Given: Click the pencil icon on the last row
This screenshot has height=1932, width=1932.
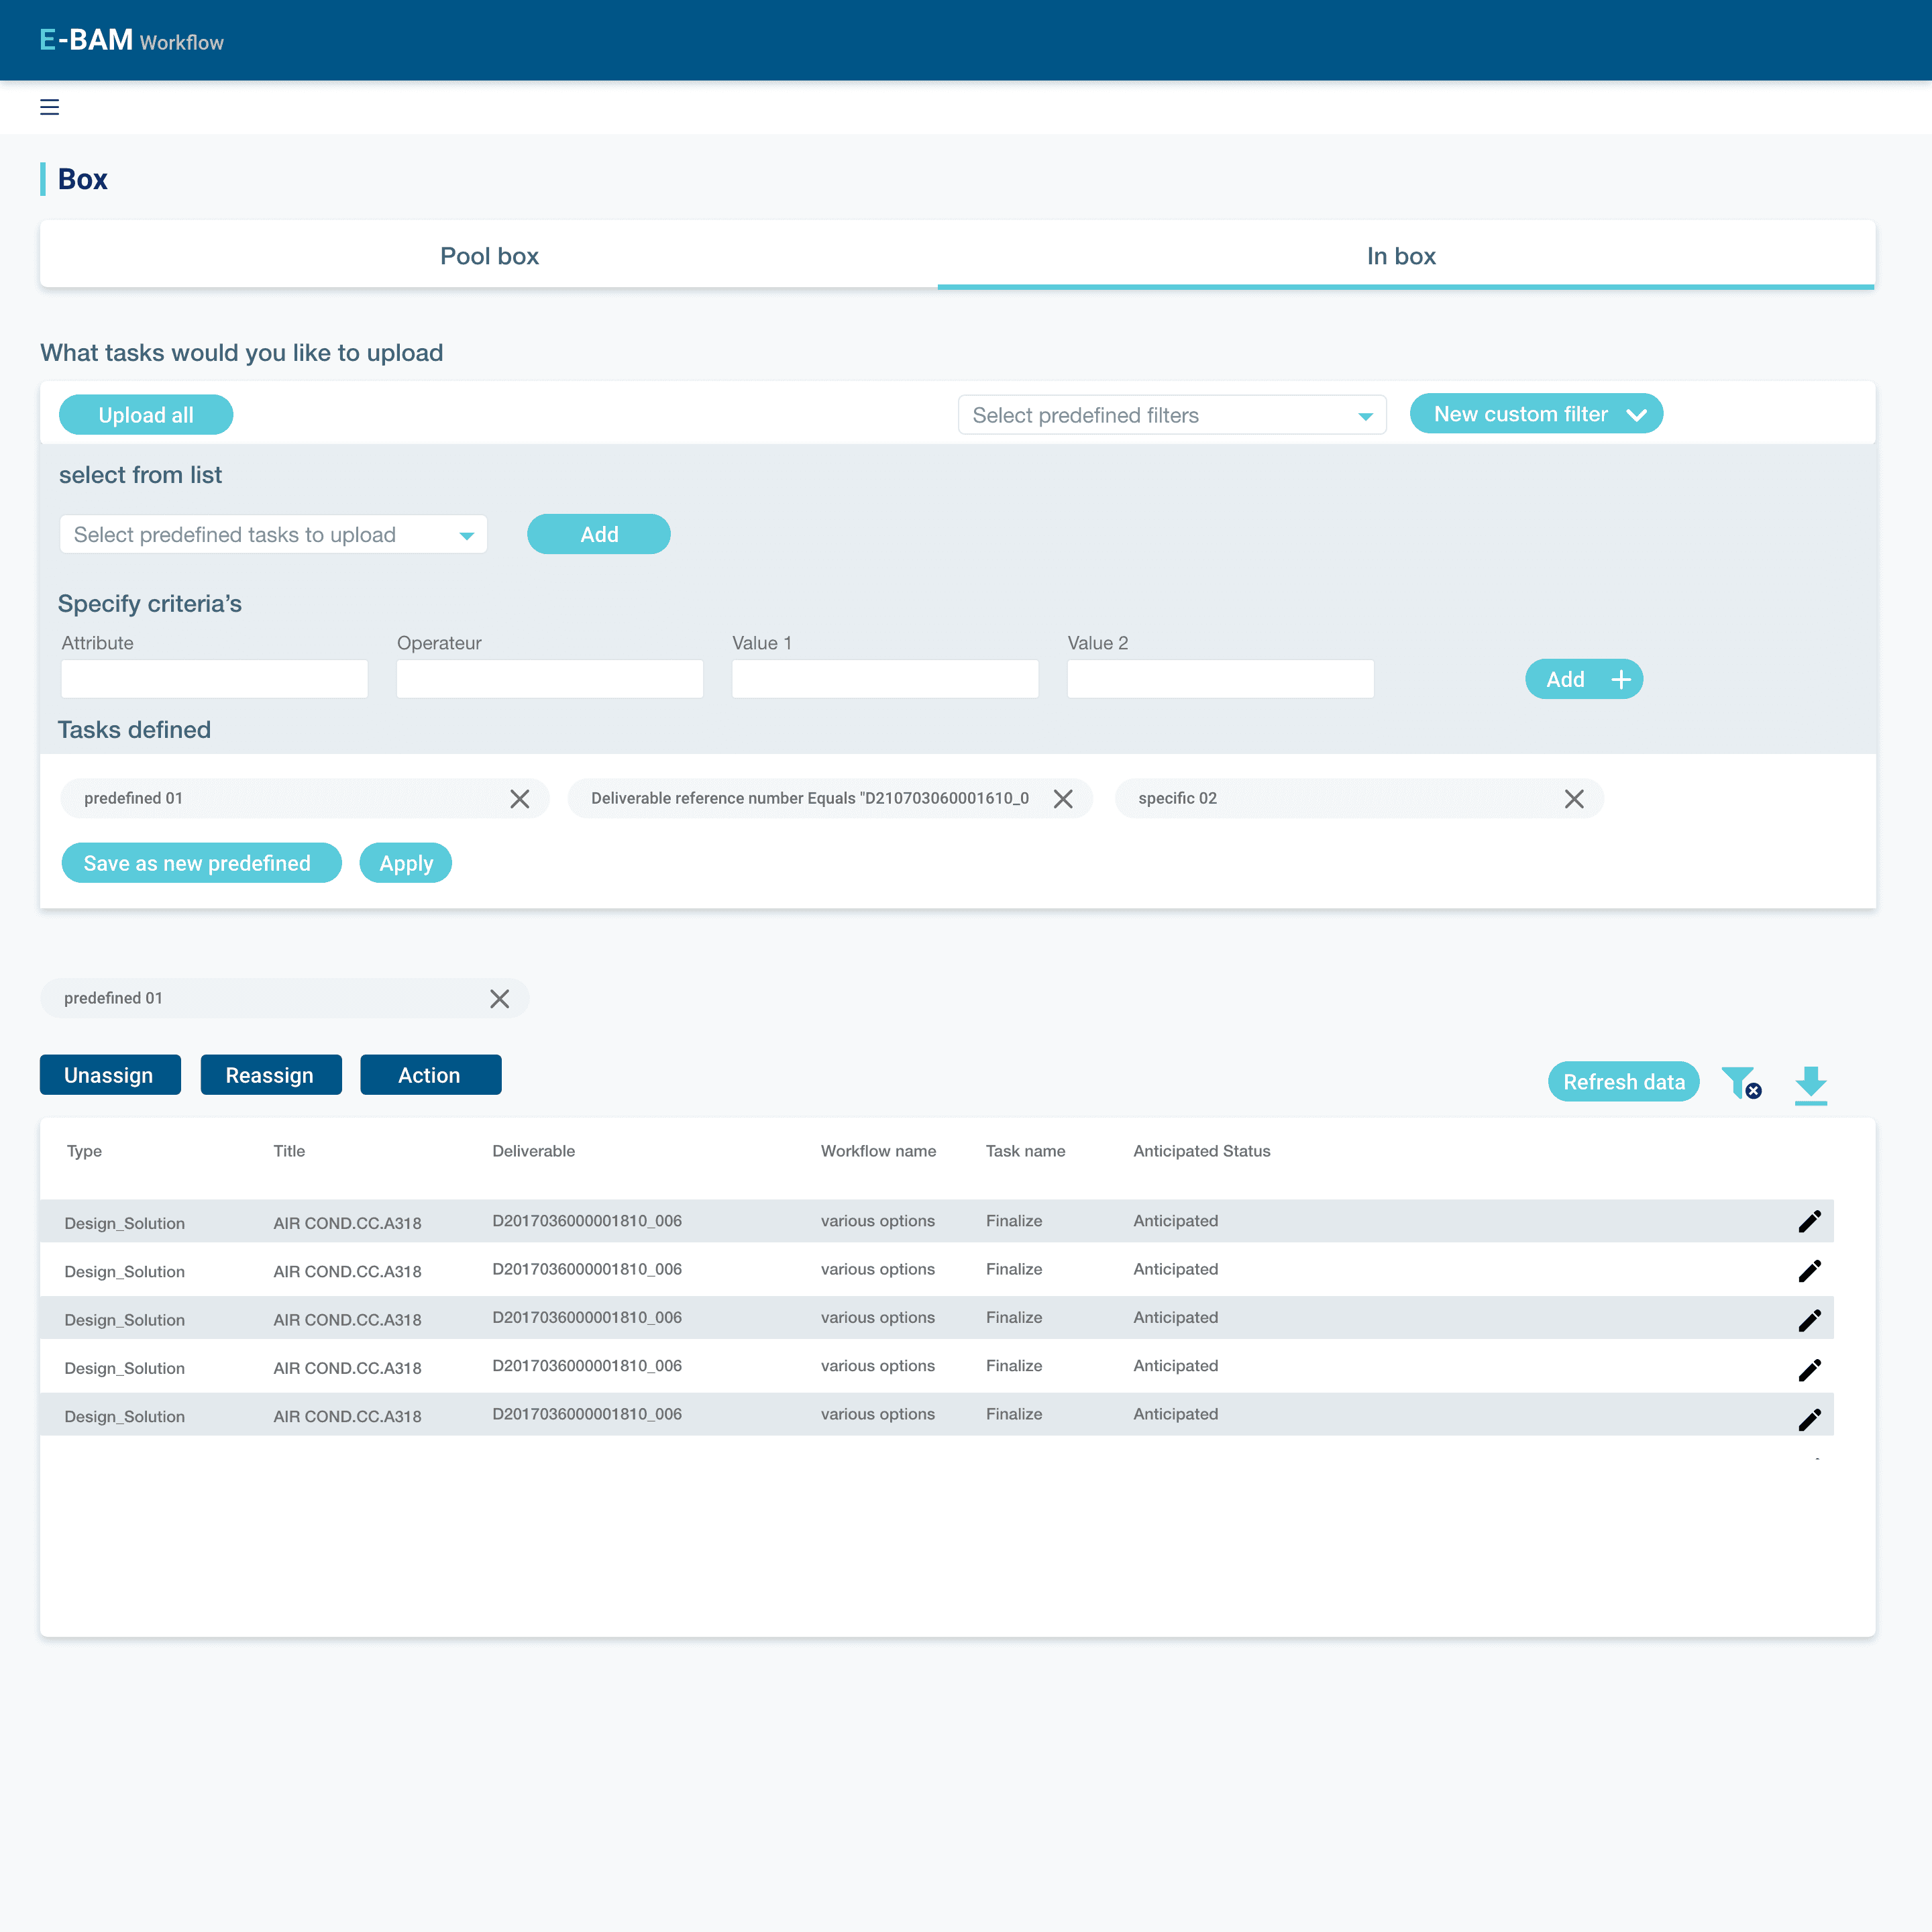Looking at the screenshot, I should [1809, 1419].
